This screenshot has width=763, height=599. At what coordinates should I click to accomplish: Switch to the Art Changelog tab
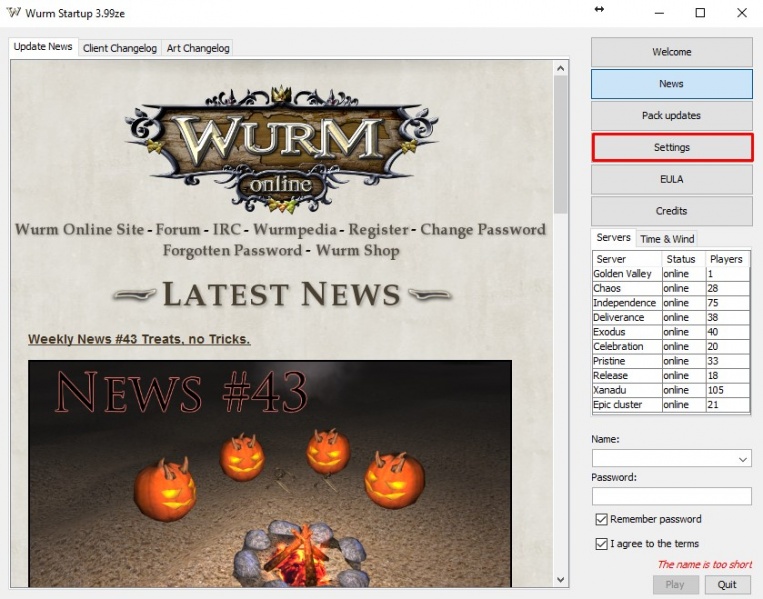(198, 48)
